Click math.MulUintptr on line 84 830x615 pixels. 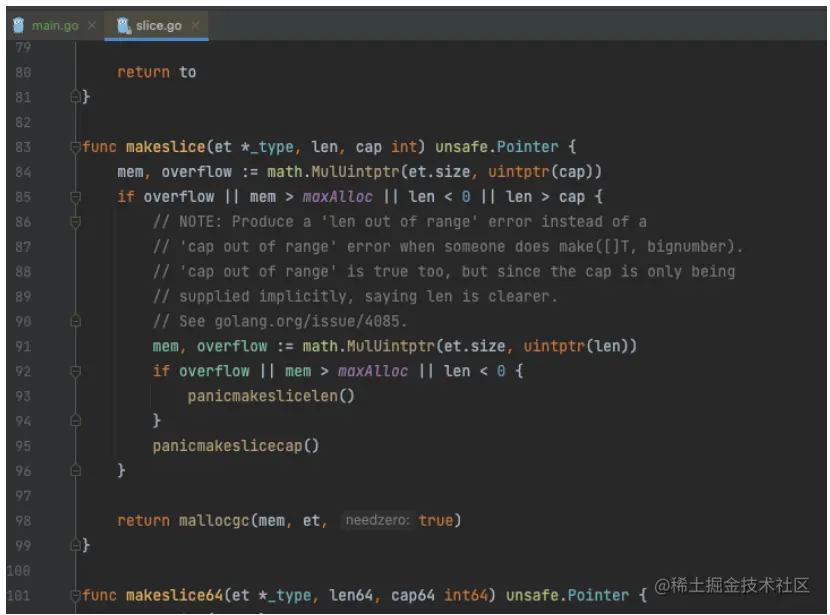click(x=333, y=172)
